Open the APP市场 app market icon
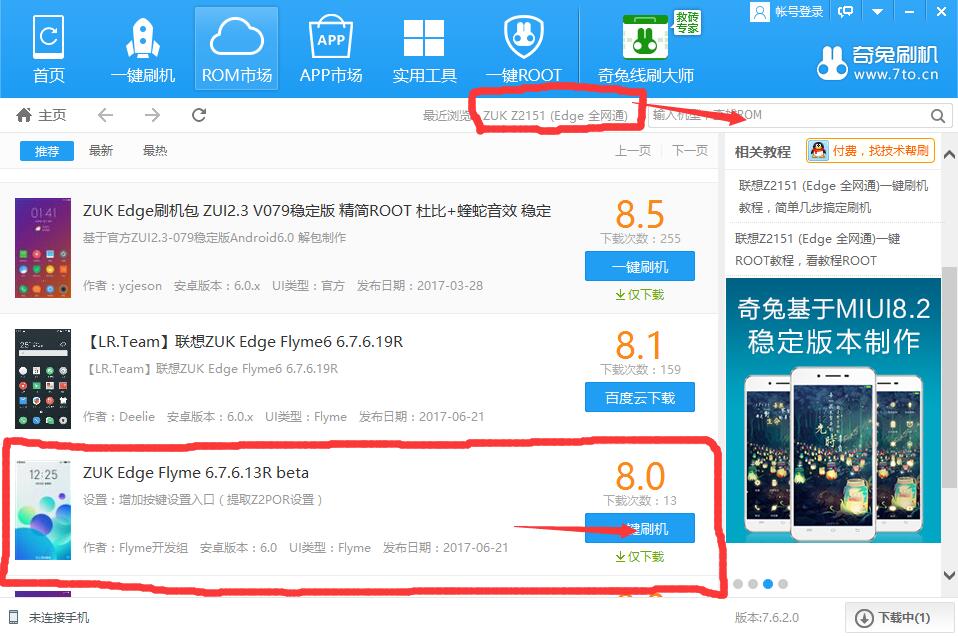 coord(331,38)
